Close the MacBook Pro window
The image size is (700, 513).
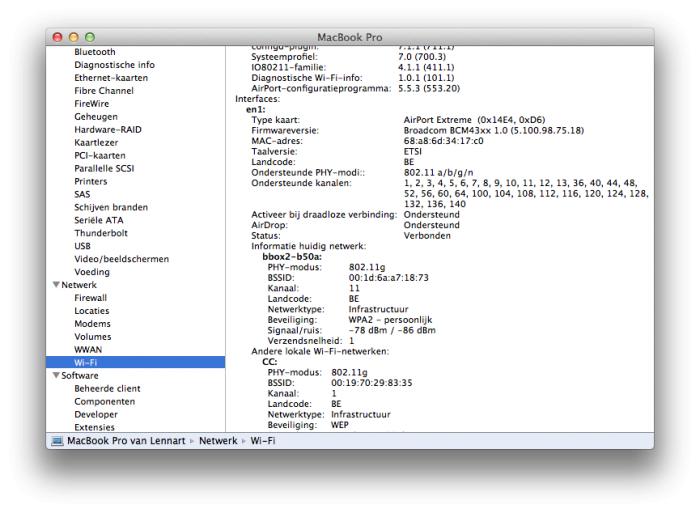tap(58, 37)
